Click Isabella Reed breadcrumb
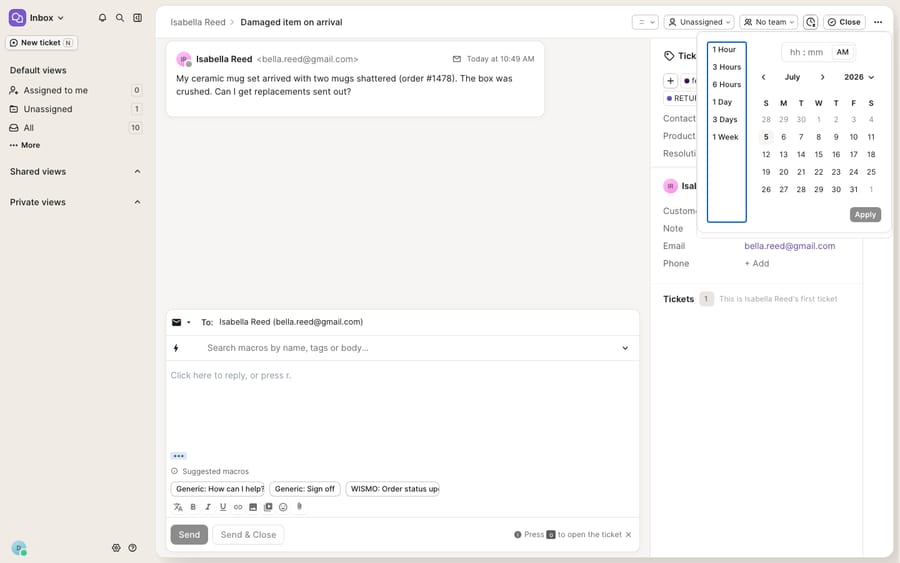This screenshot has height=563, width=900. tap(197, 22)
